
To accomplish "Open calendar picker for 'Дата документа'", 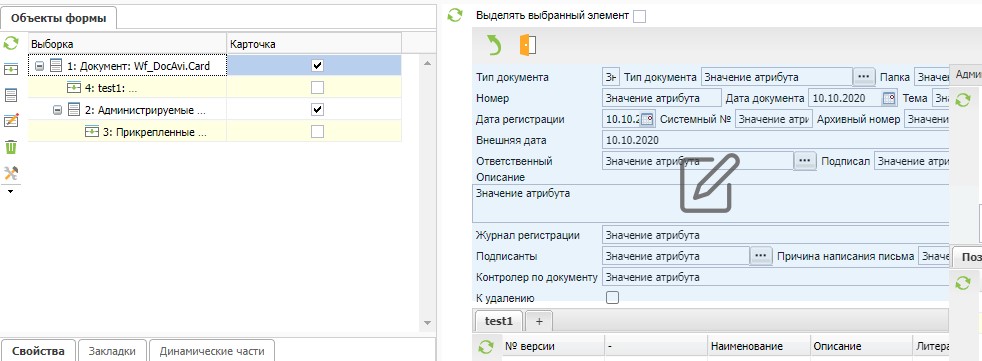I will pos(889,98).
